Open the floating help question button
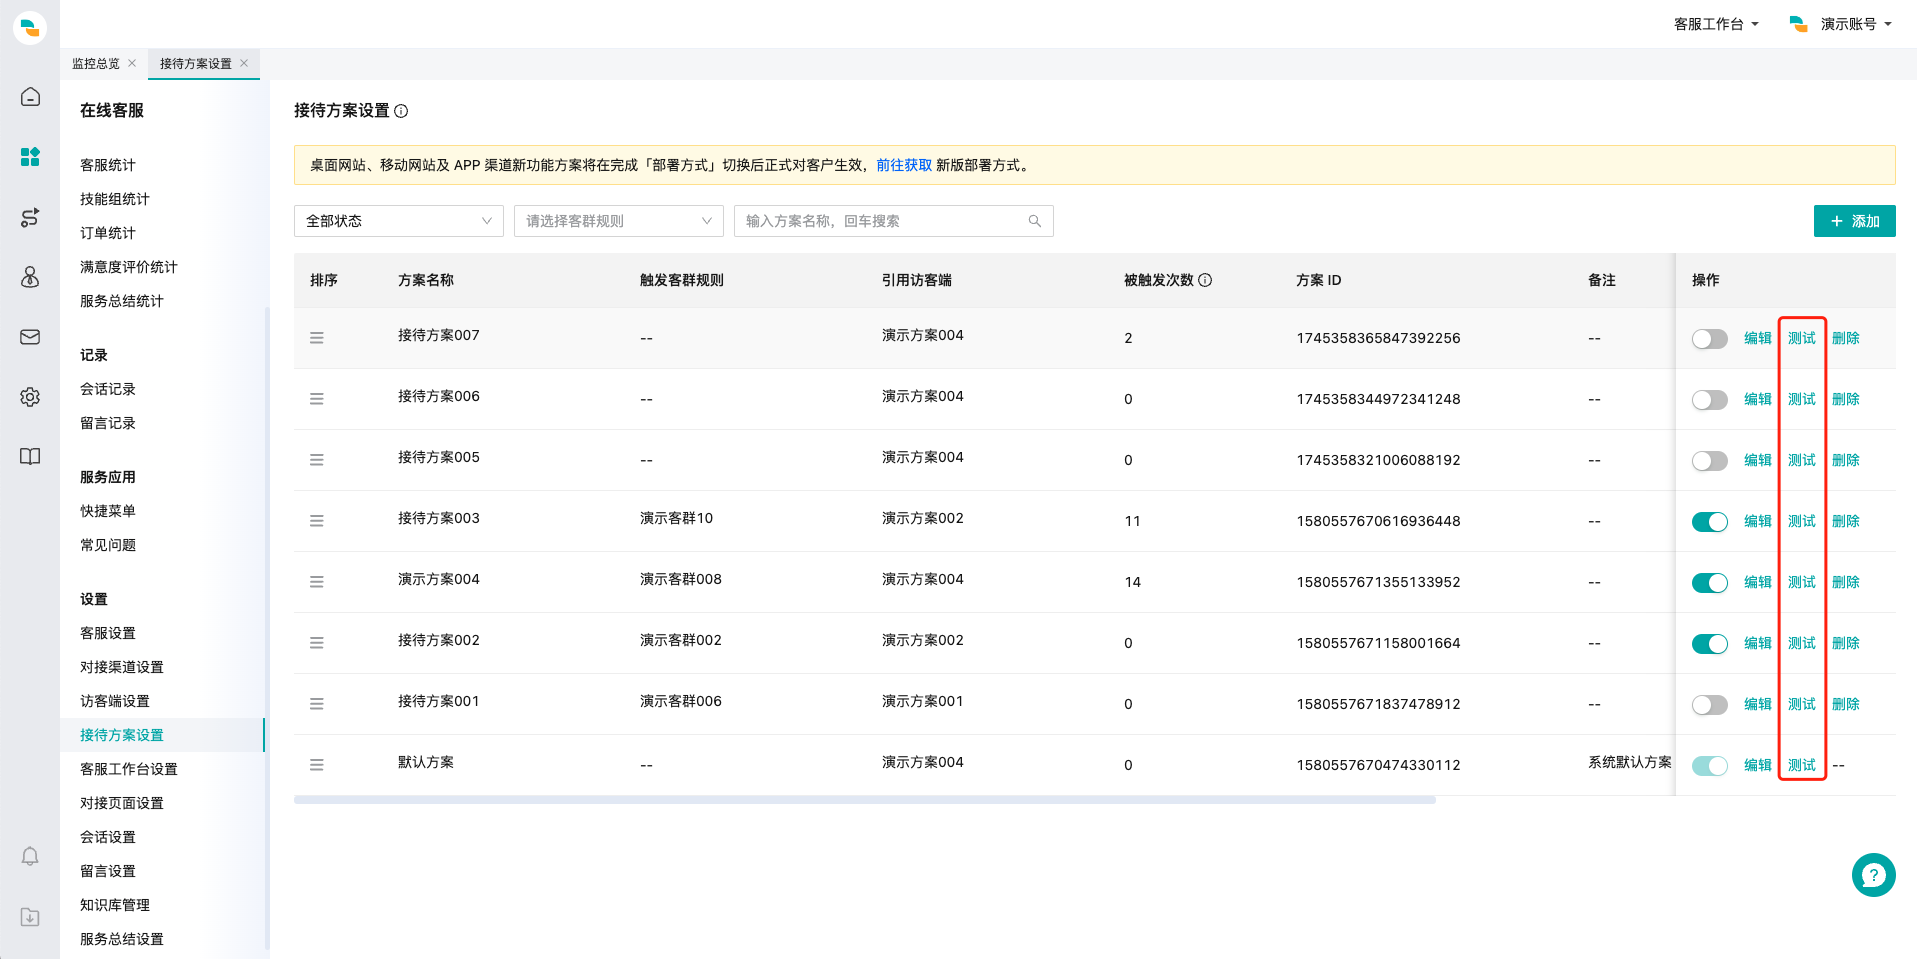 1873,875
